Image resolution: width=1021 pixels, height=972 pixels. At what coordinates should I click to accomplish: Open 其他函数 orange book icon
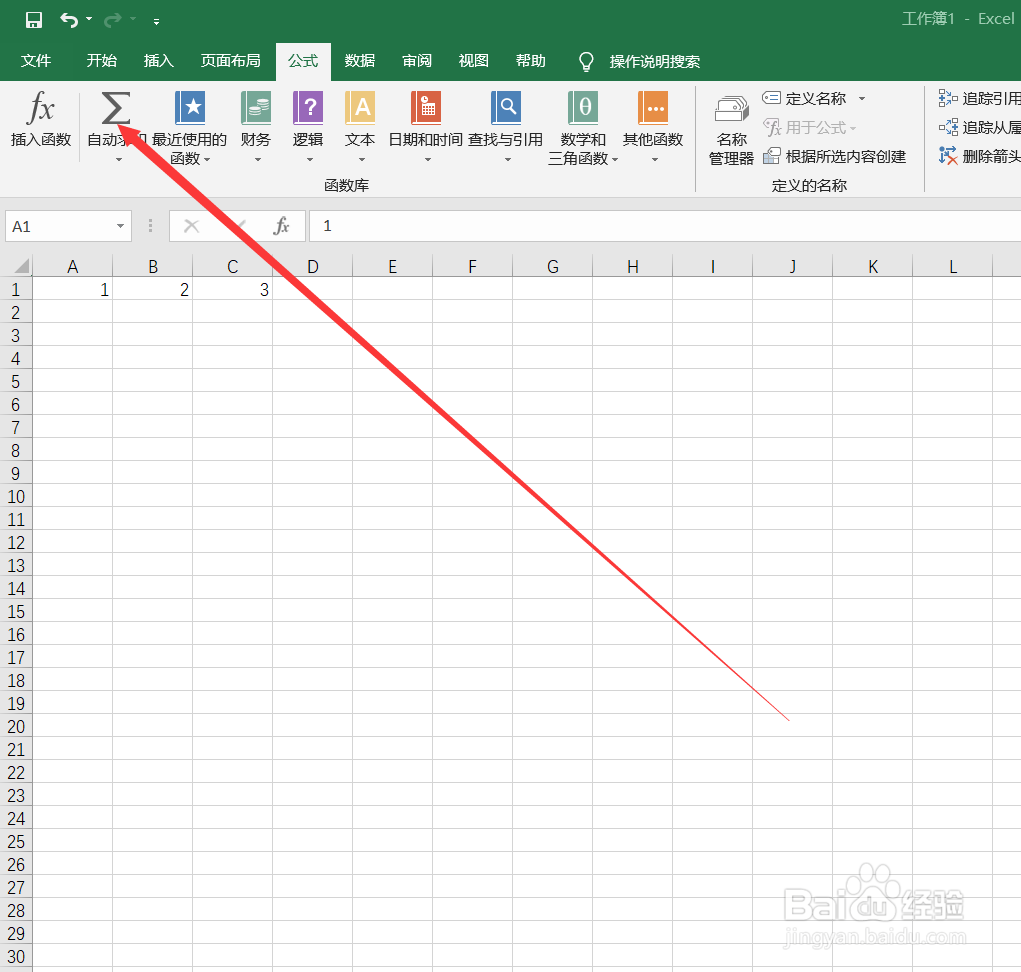pos(653,107)
